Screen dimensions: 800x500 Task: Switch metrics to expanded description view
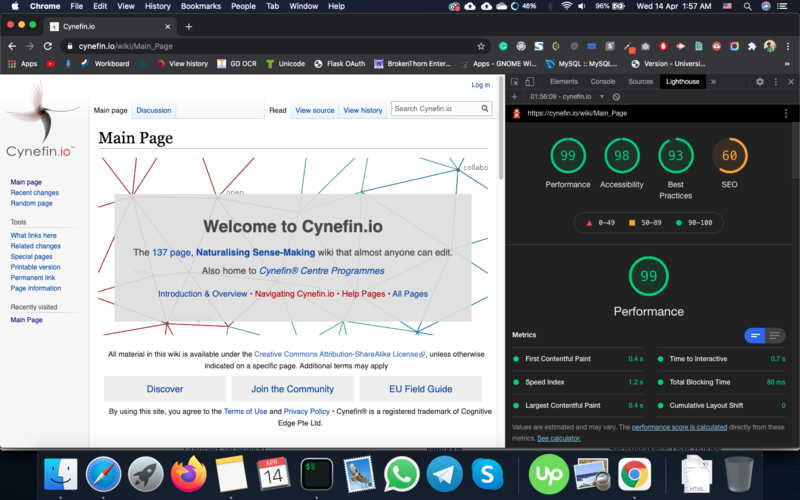tap(776, 335)
